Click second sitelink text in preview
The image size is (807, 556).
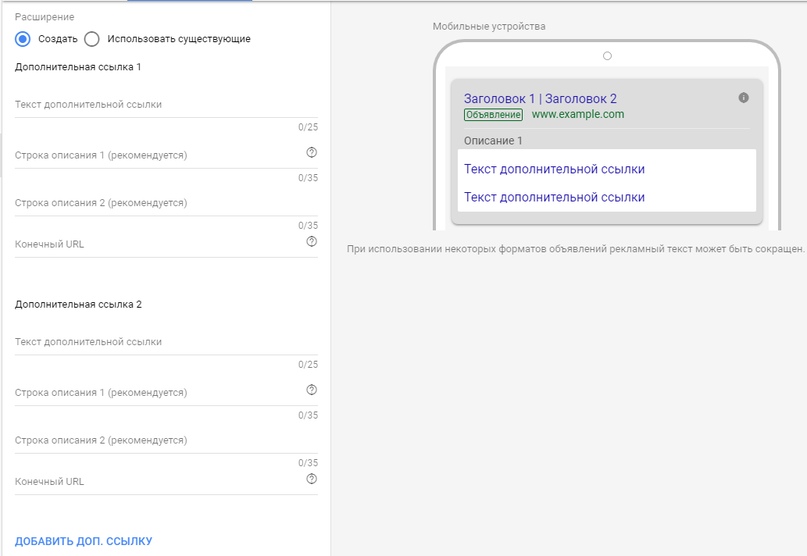pos(554,197)
